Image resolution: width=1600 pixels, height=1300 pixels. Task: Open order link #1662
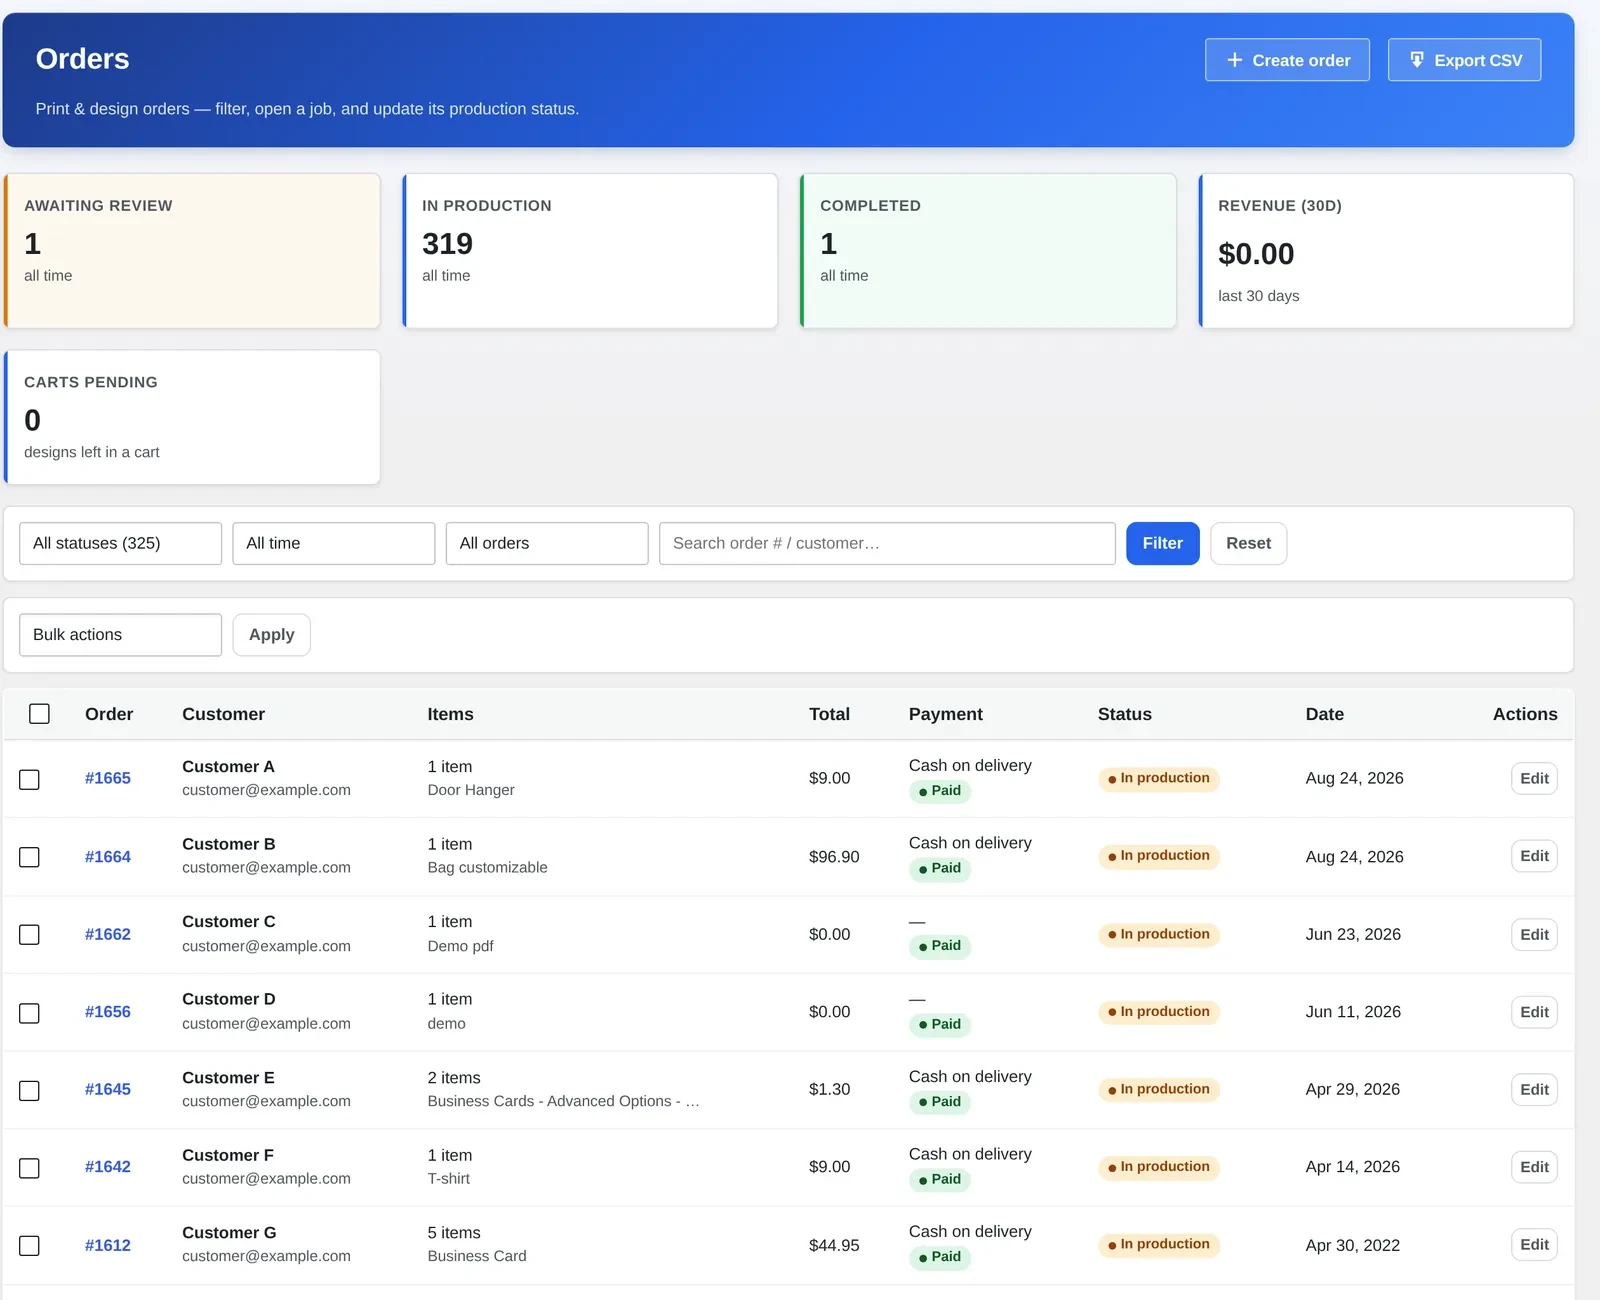pos(108,934)
